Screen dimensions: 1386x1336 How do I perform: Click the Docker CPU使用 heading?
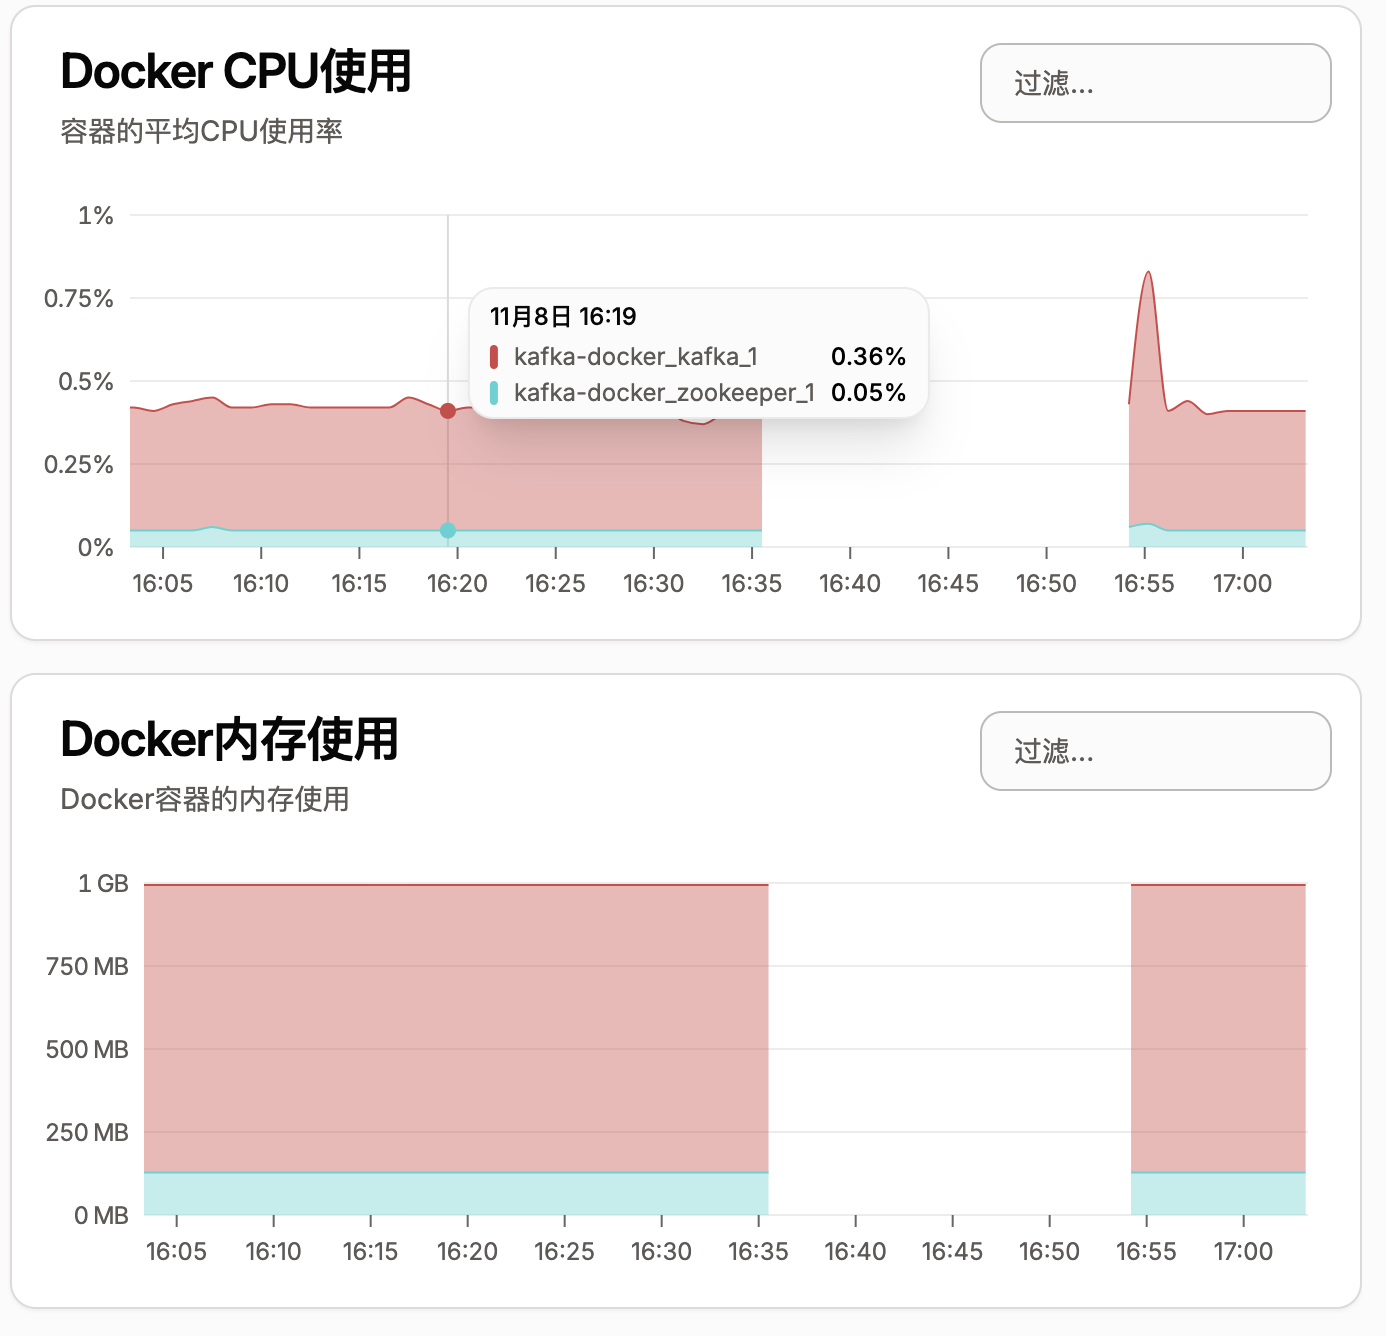236,71
